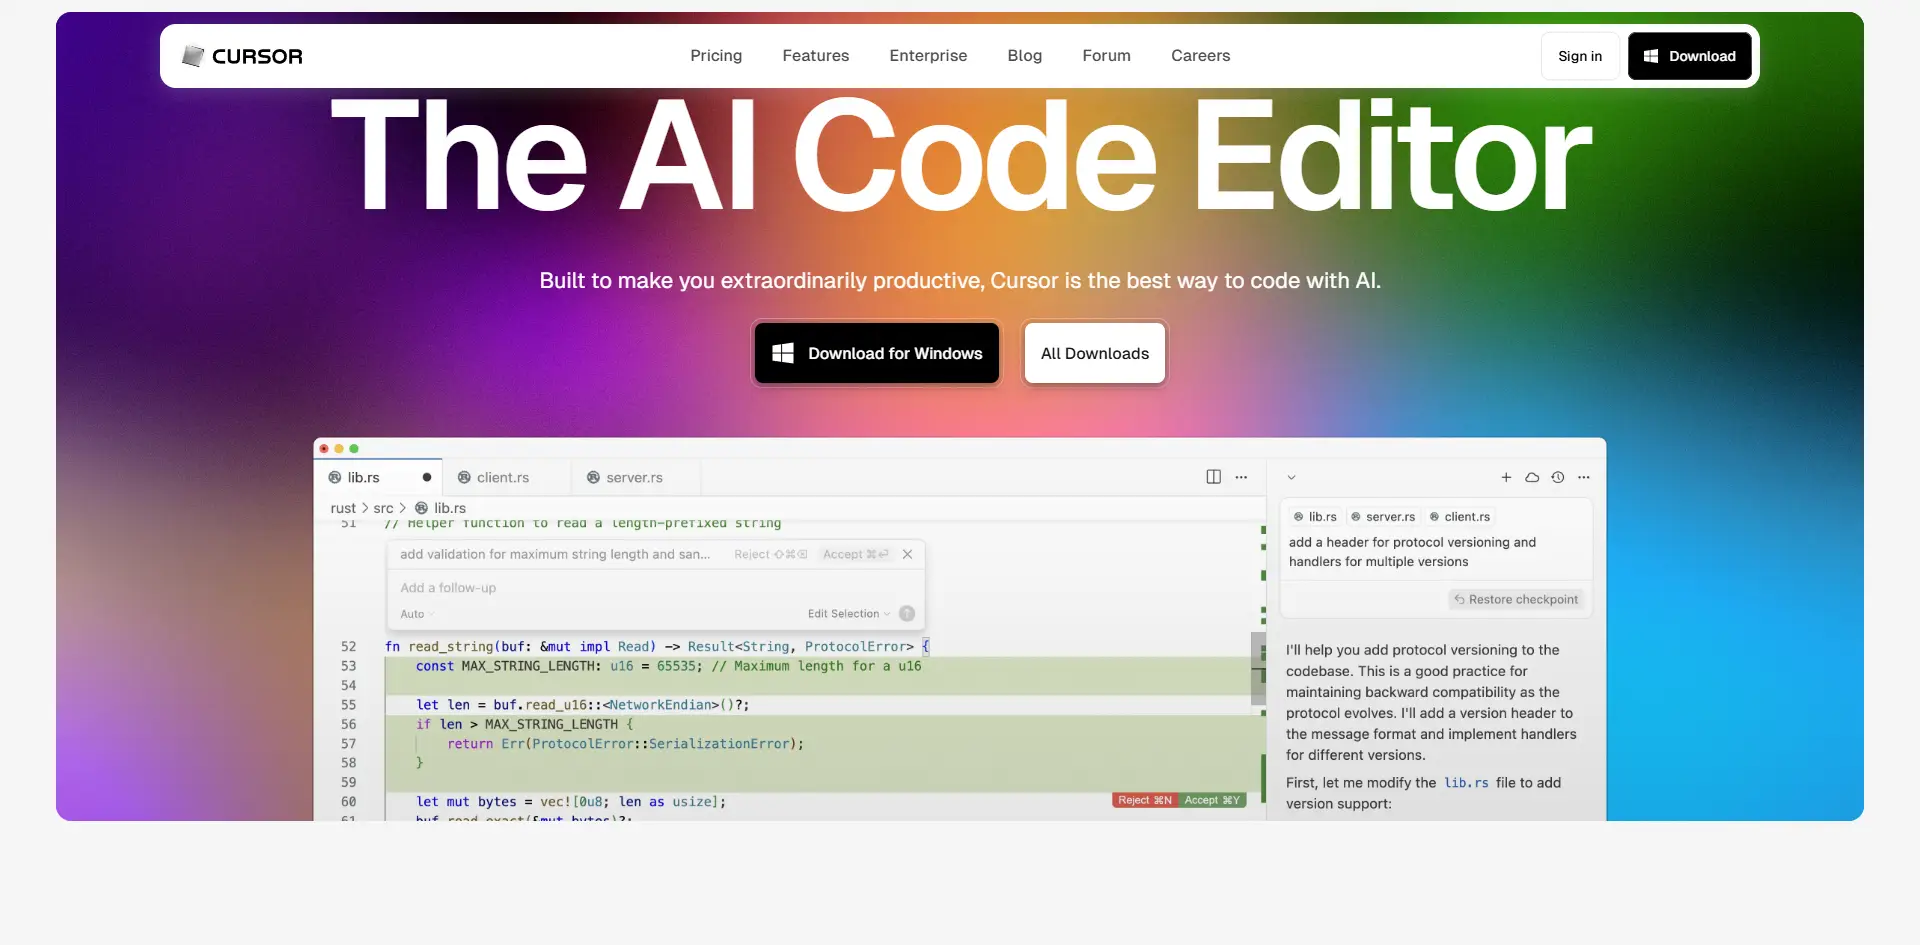Click the lib.rs link in chat response
1920x945 pixels.
1466,783
